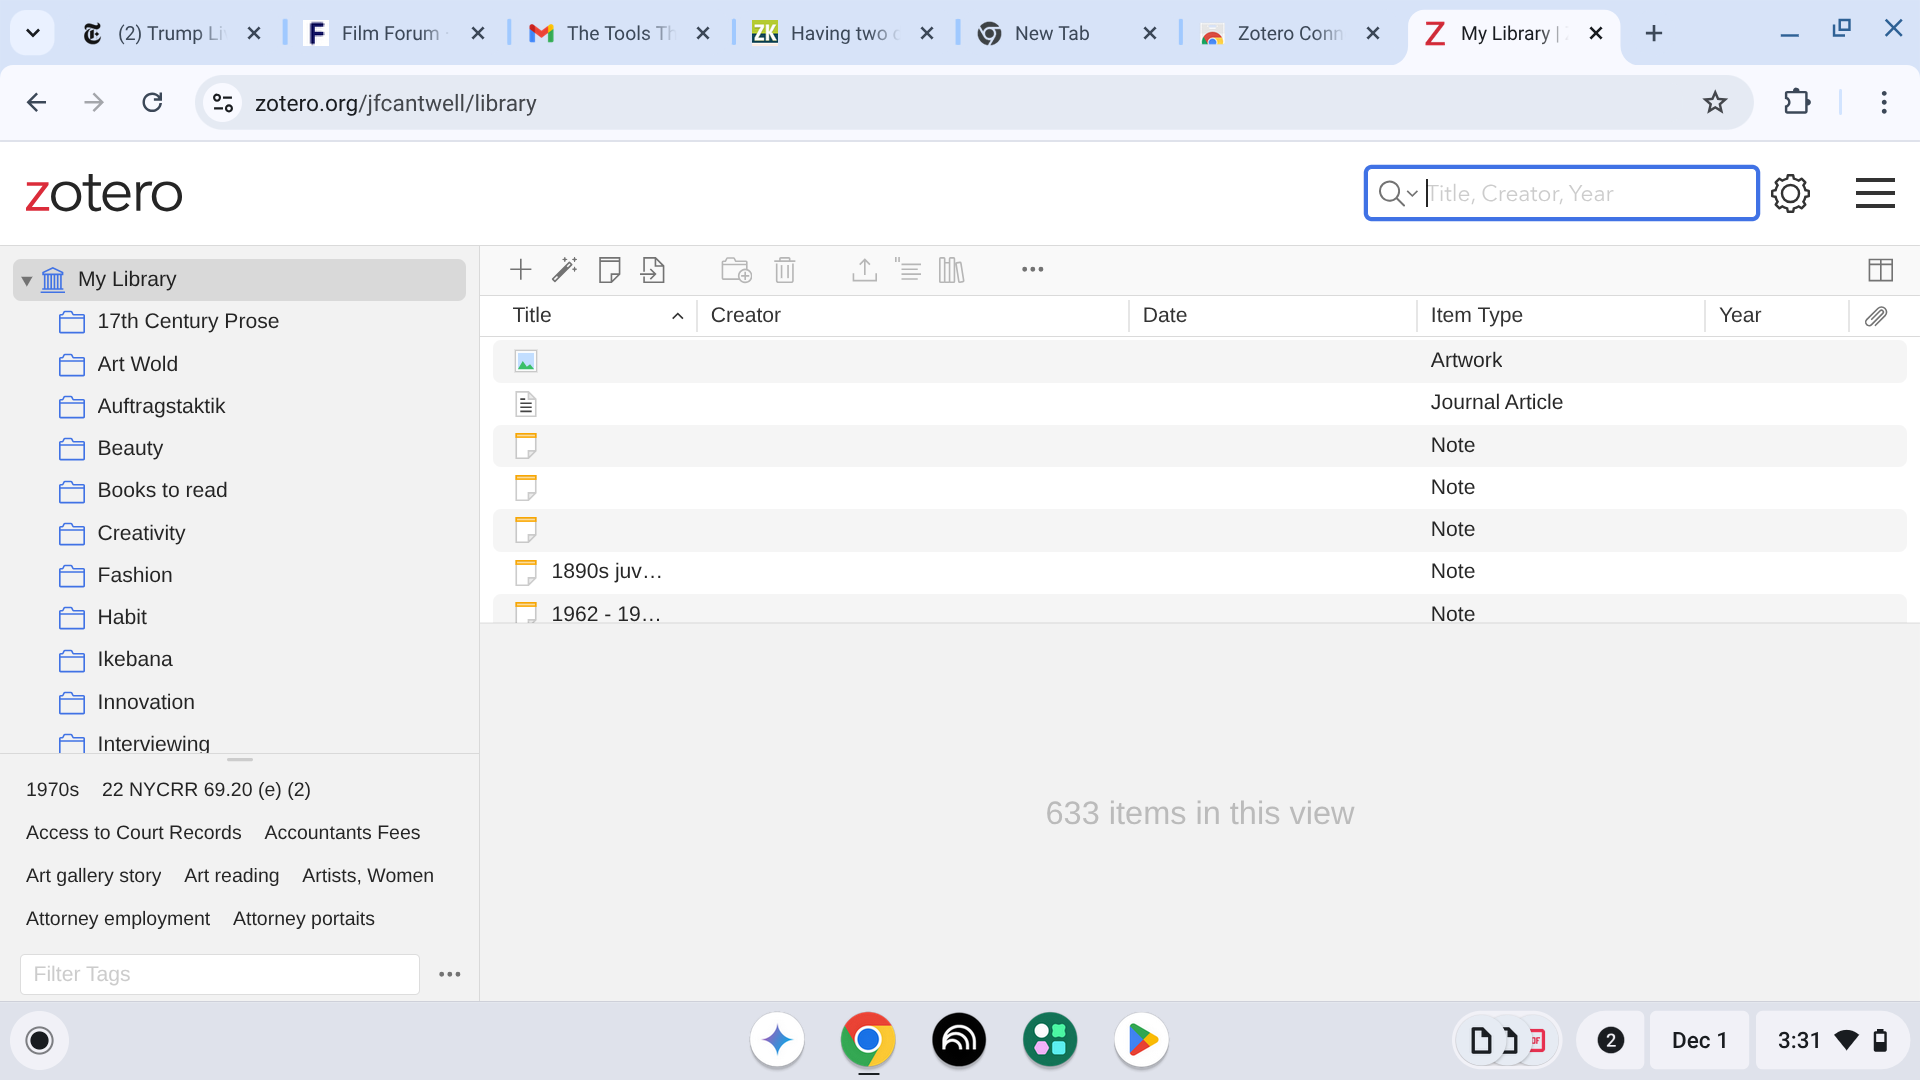Open tag selector options menu

[x=450, y=974]
